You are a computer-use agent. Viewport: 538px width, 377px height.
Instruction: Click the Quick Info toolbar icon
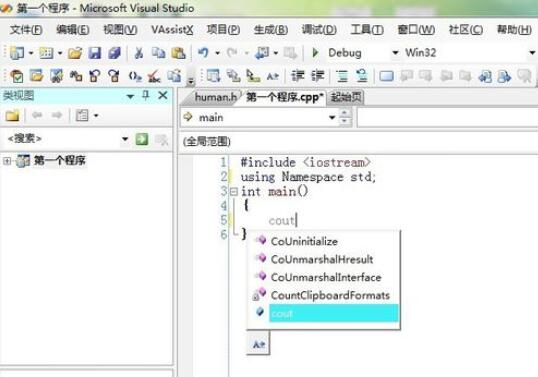pyautogui.click(x=253, y=76)
